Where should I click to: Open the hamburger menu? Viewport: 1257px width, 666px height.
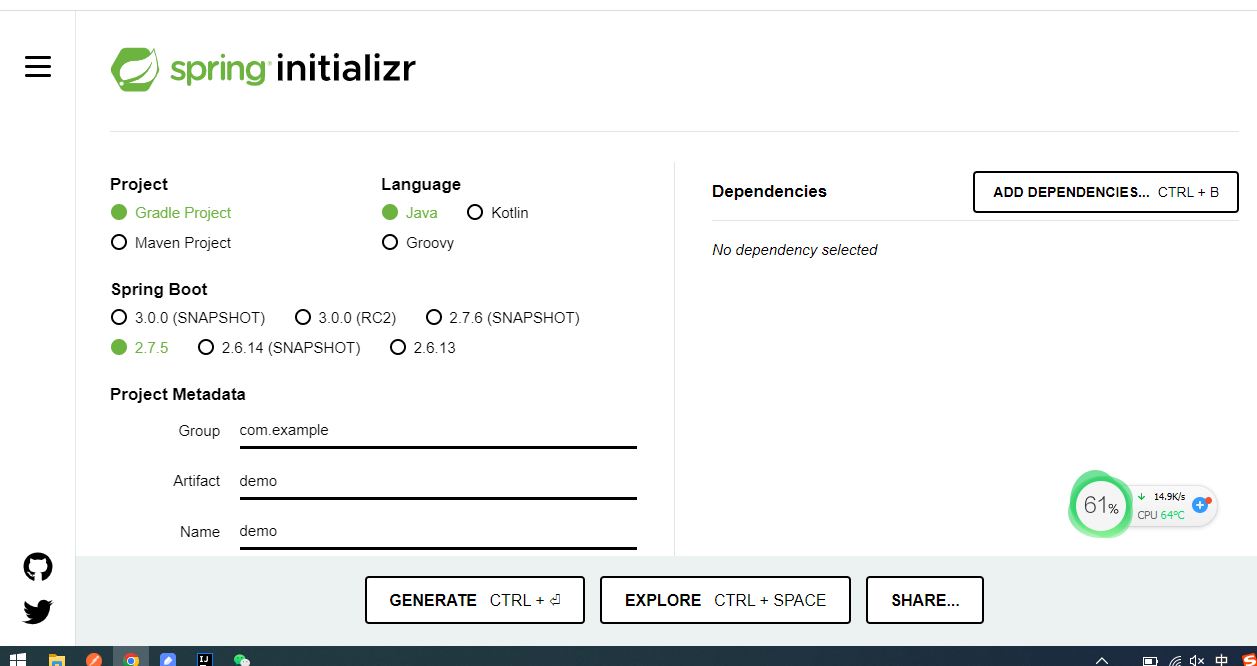[38, 67]
